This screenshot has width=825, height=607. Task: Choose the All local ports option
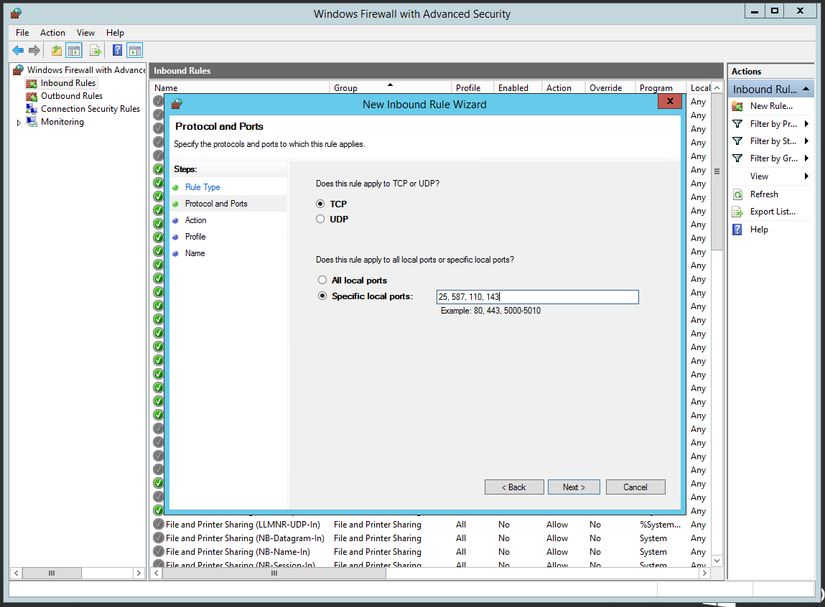(x=322, y=280)
